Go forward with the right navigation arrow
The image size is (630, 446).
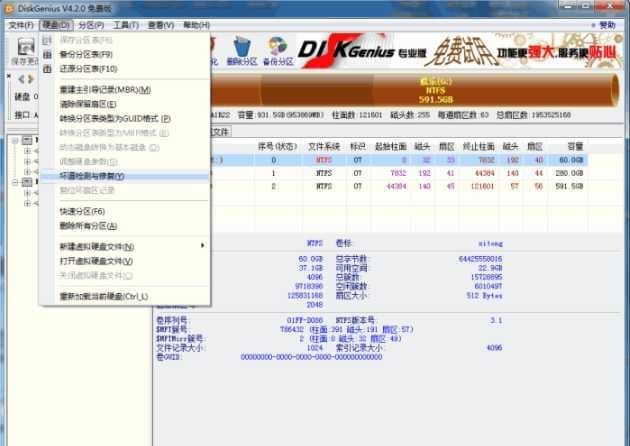tap(31, 79)
